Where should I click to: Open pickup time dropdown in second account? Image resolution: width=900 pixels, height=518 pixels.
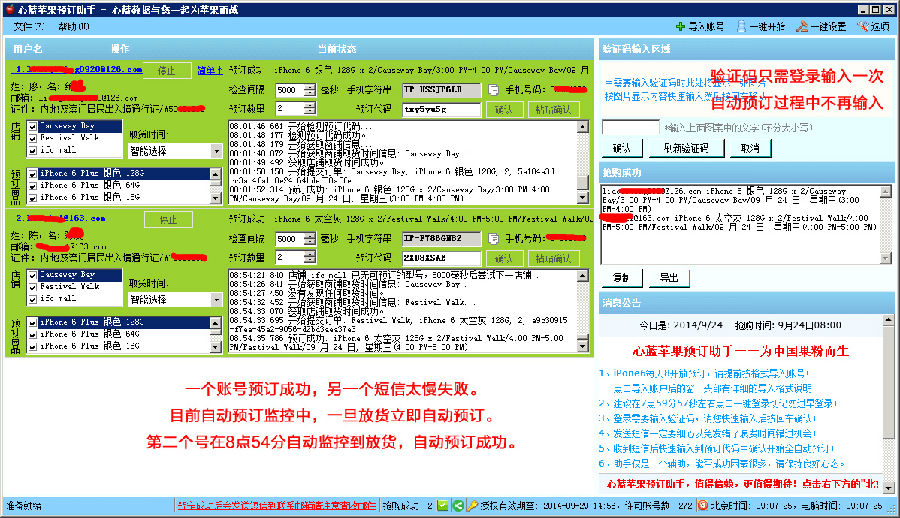(216, 299)
